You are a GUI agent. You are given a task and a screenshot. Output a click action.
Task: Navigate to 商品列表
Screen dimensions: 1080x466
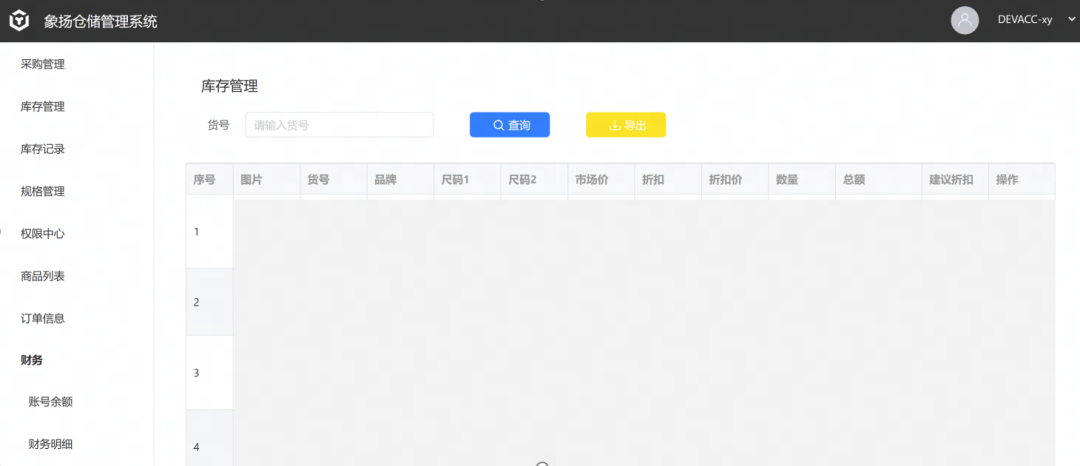tap(43, 276)
